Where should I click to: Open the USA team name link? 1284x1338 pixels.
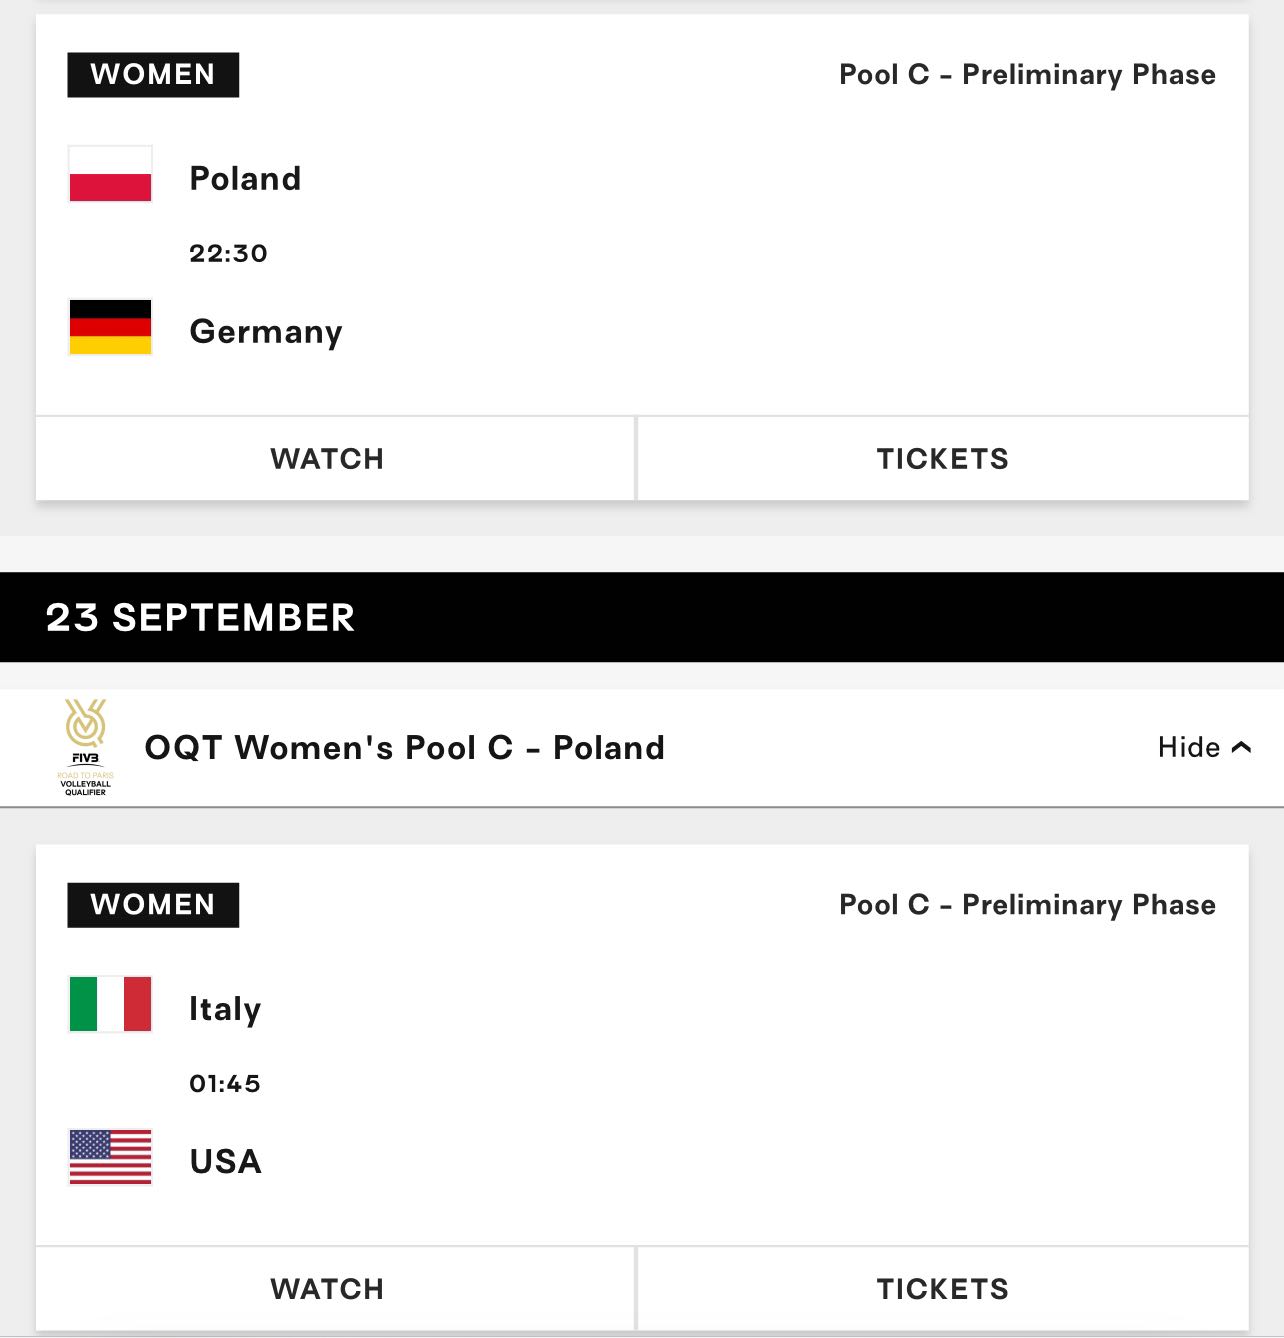(x=226, y=1161)
